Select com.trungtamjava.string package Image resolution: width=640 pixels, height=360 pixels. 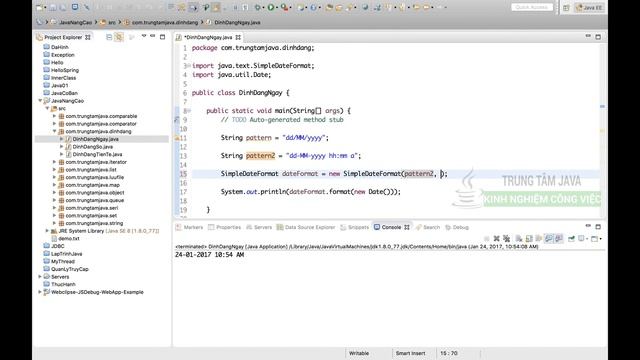pos(94,223)
